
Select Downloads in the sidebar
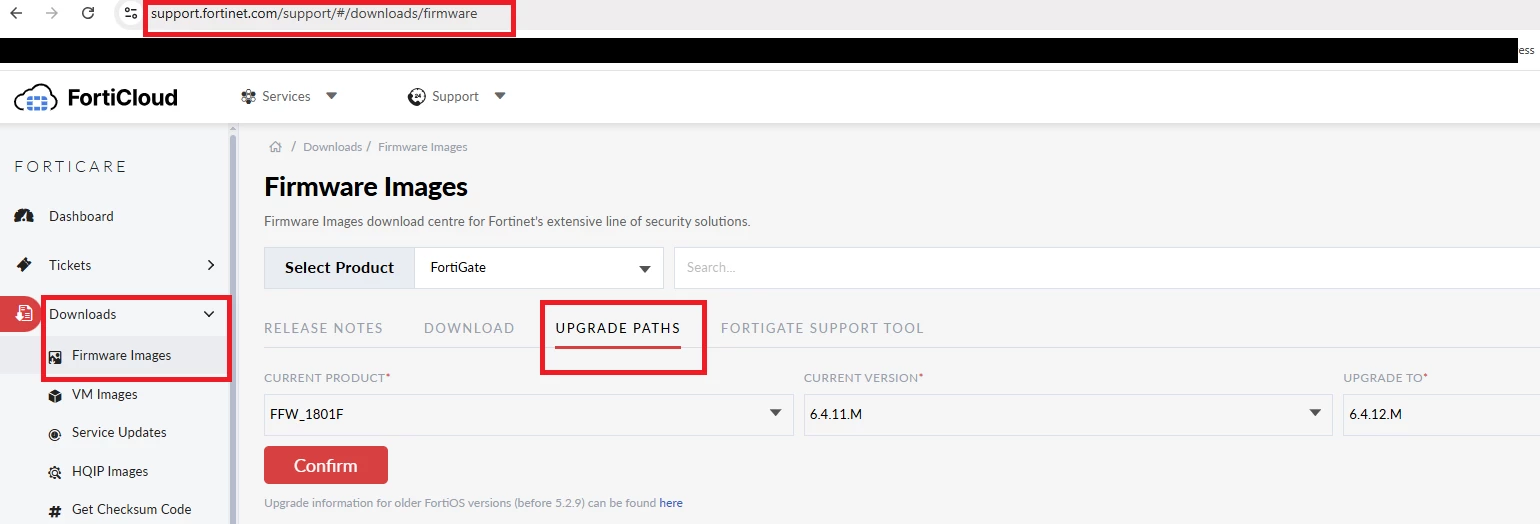click(83, 314)
